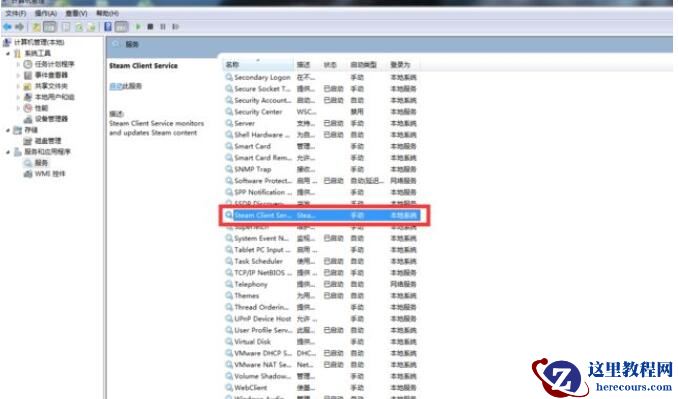Click the Smart Card service gear icon
Viewport: 678px width, 399px height.
click(229, 146)
